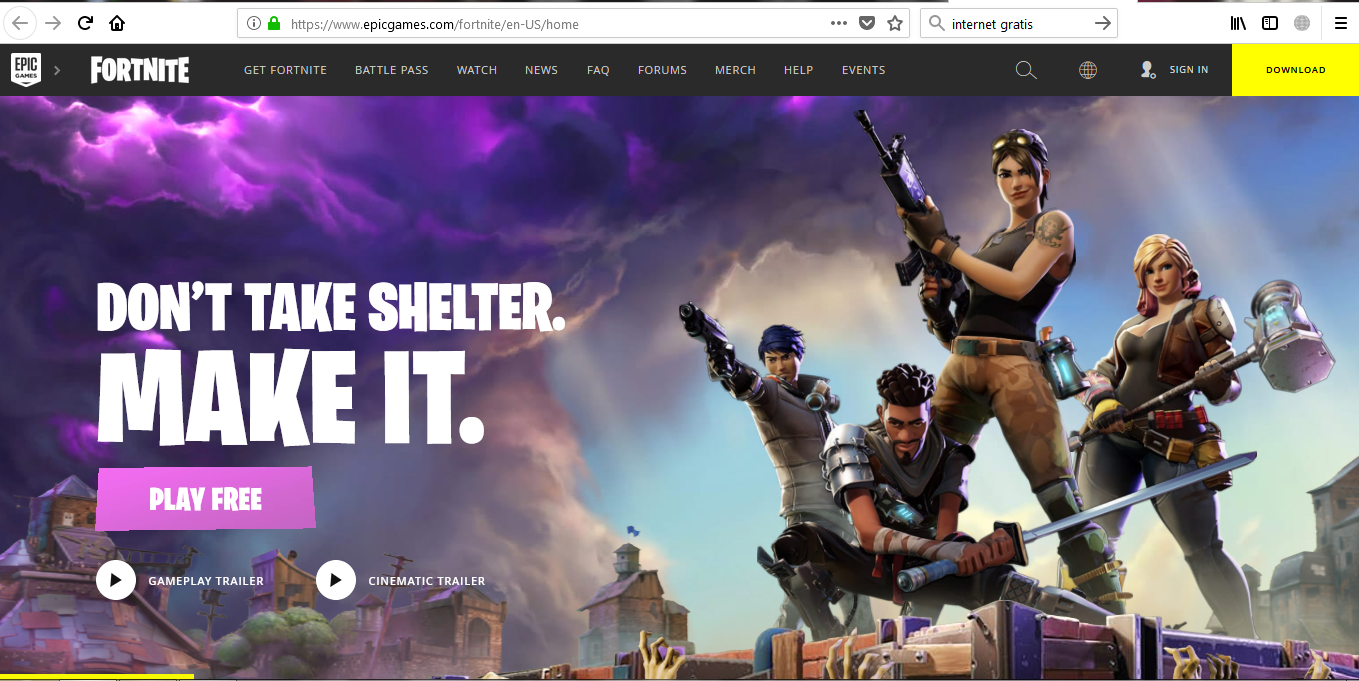The image size is (1359, 681).
Task: Expand the chevron next to Epic Games logo
Action: point(57,70)
